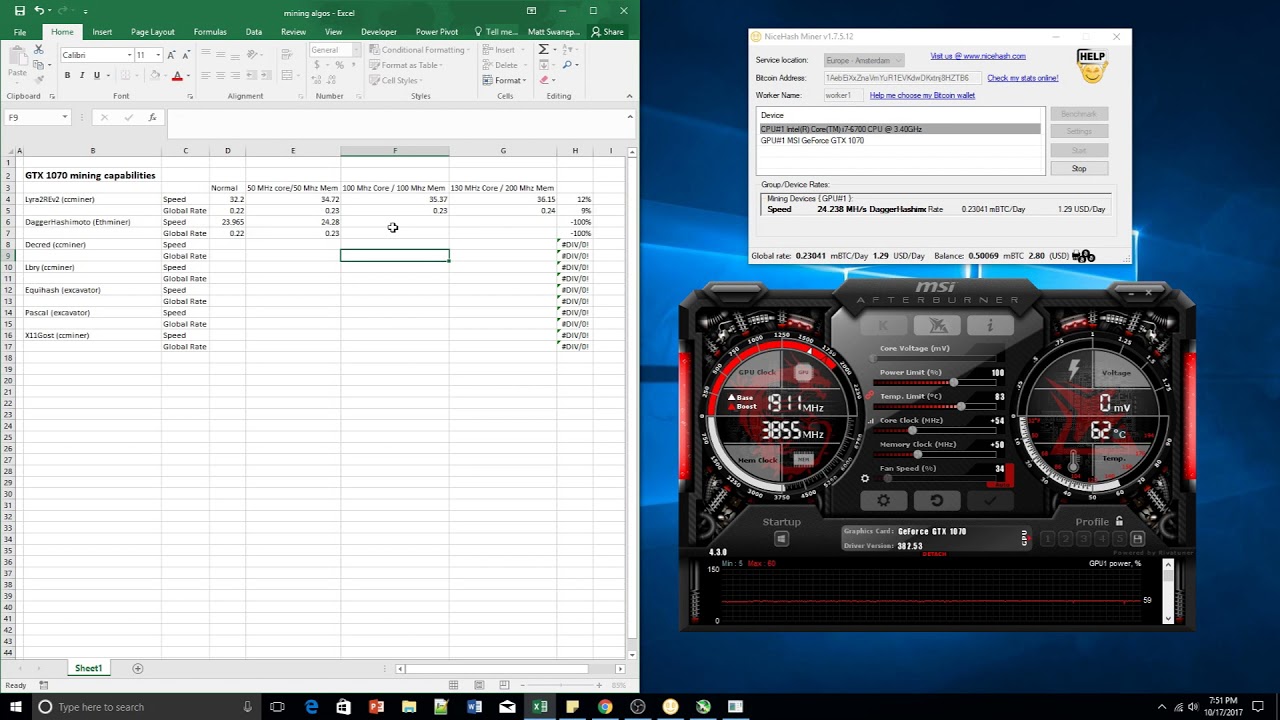The height and width of the screenshot is (720, 1280).
Task: Toggle Underline formatting in Excel
Action: coord(97,75)
